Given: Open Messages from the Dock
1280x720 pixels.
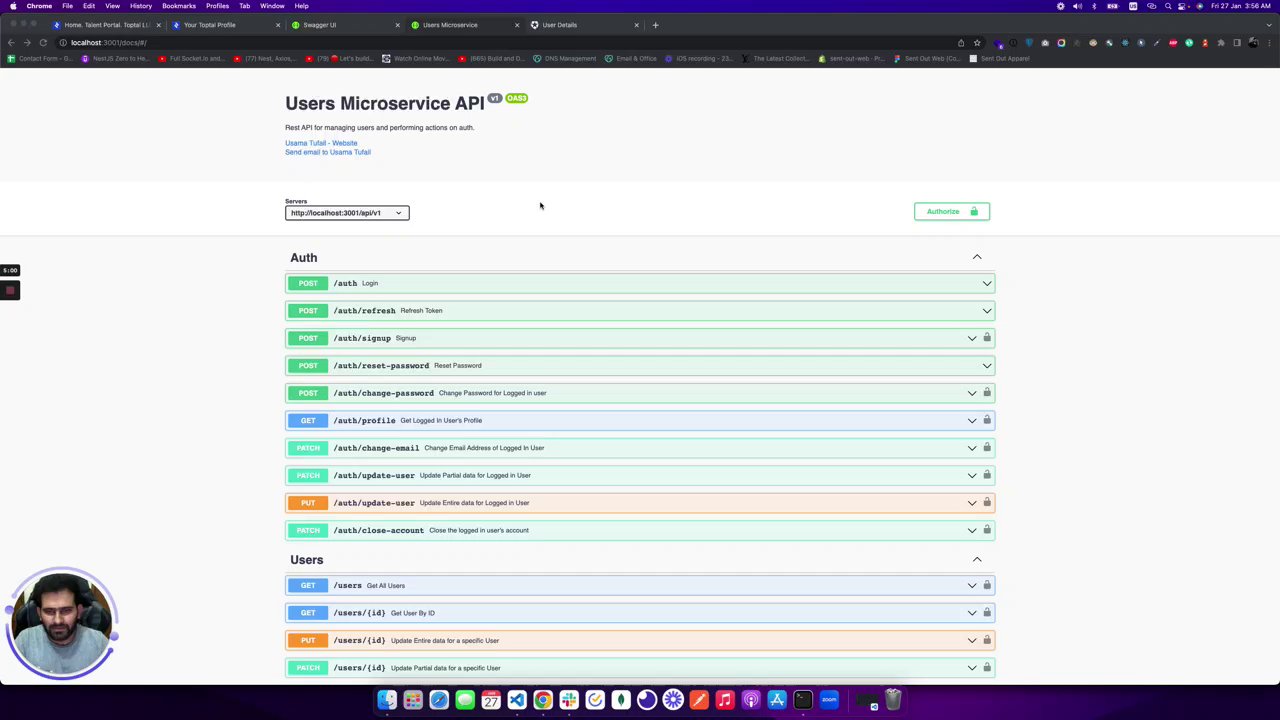Looking at the screenshot, I should (x=465, y=700).
